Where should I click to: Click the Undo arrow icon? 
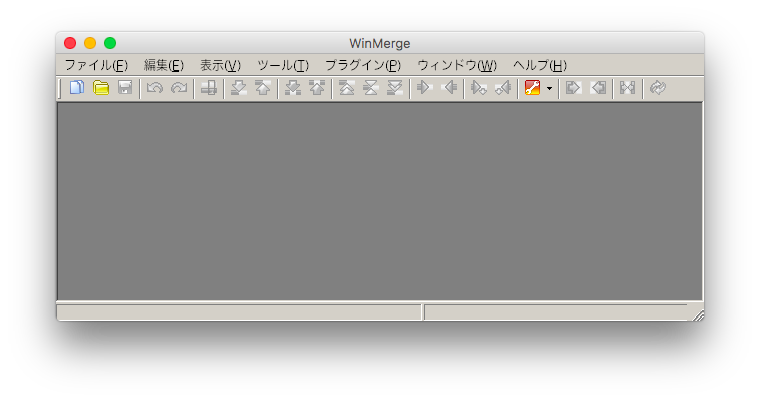[x=155, y=88]
